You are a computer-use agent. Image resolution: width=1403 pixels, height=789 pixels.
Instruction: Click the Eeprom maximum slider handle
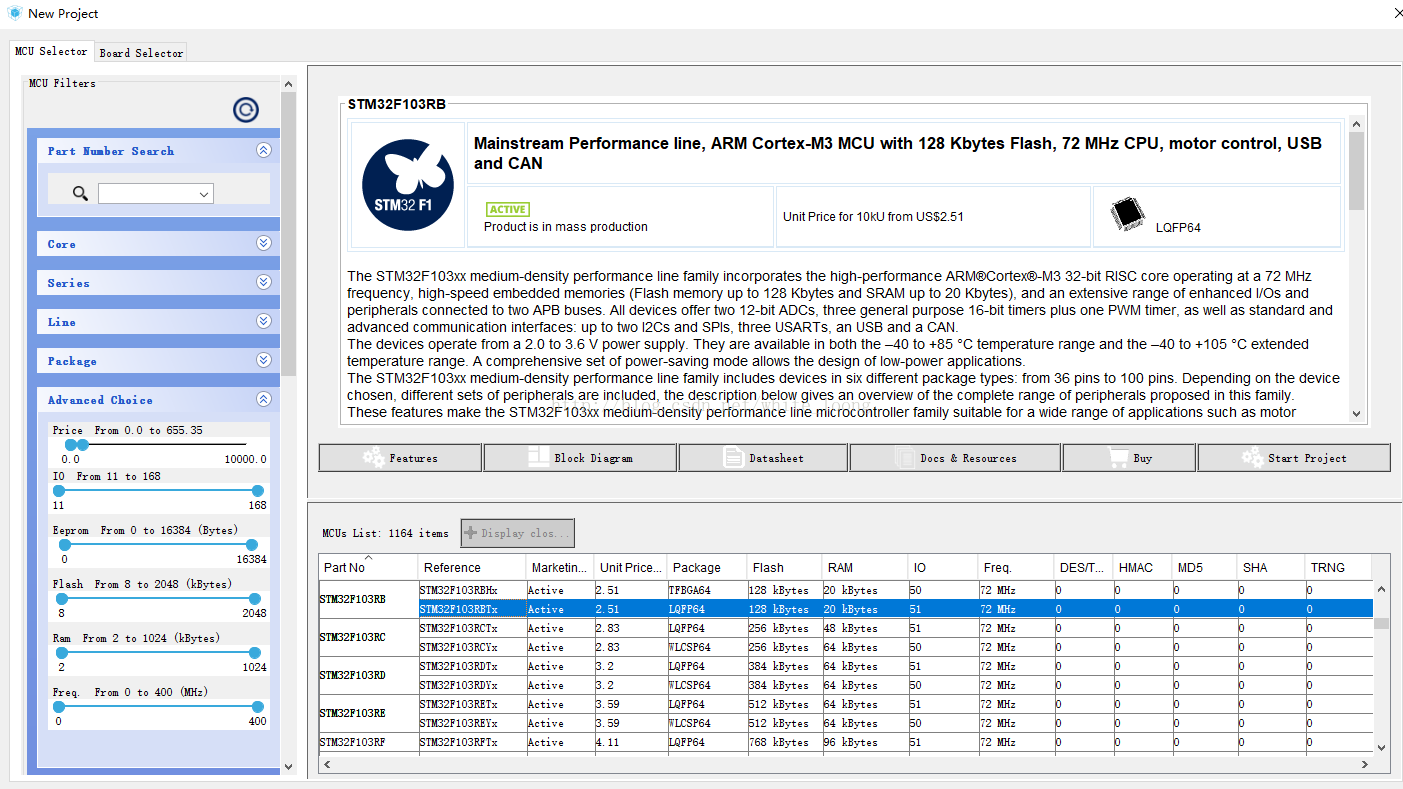coord(252,545)
